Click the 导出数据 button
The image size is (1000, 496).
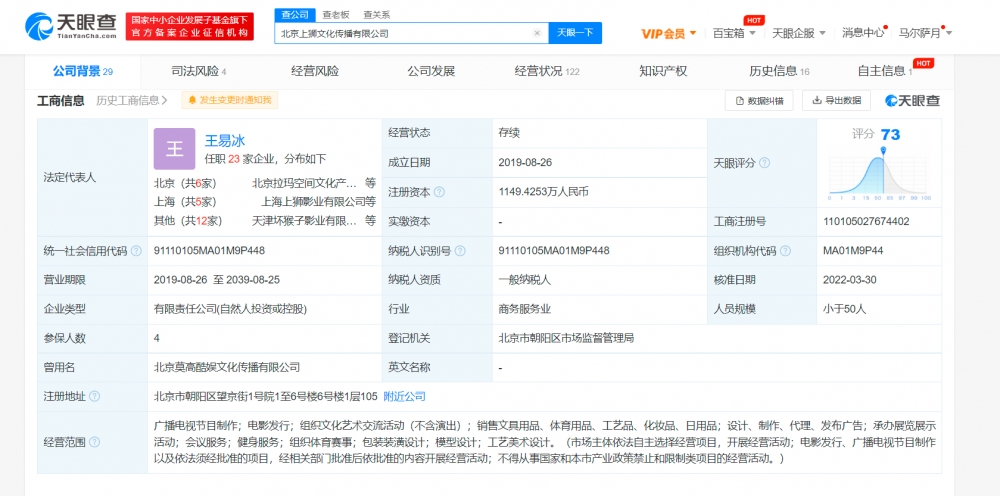(x=836, y=100)
